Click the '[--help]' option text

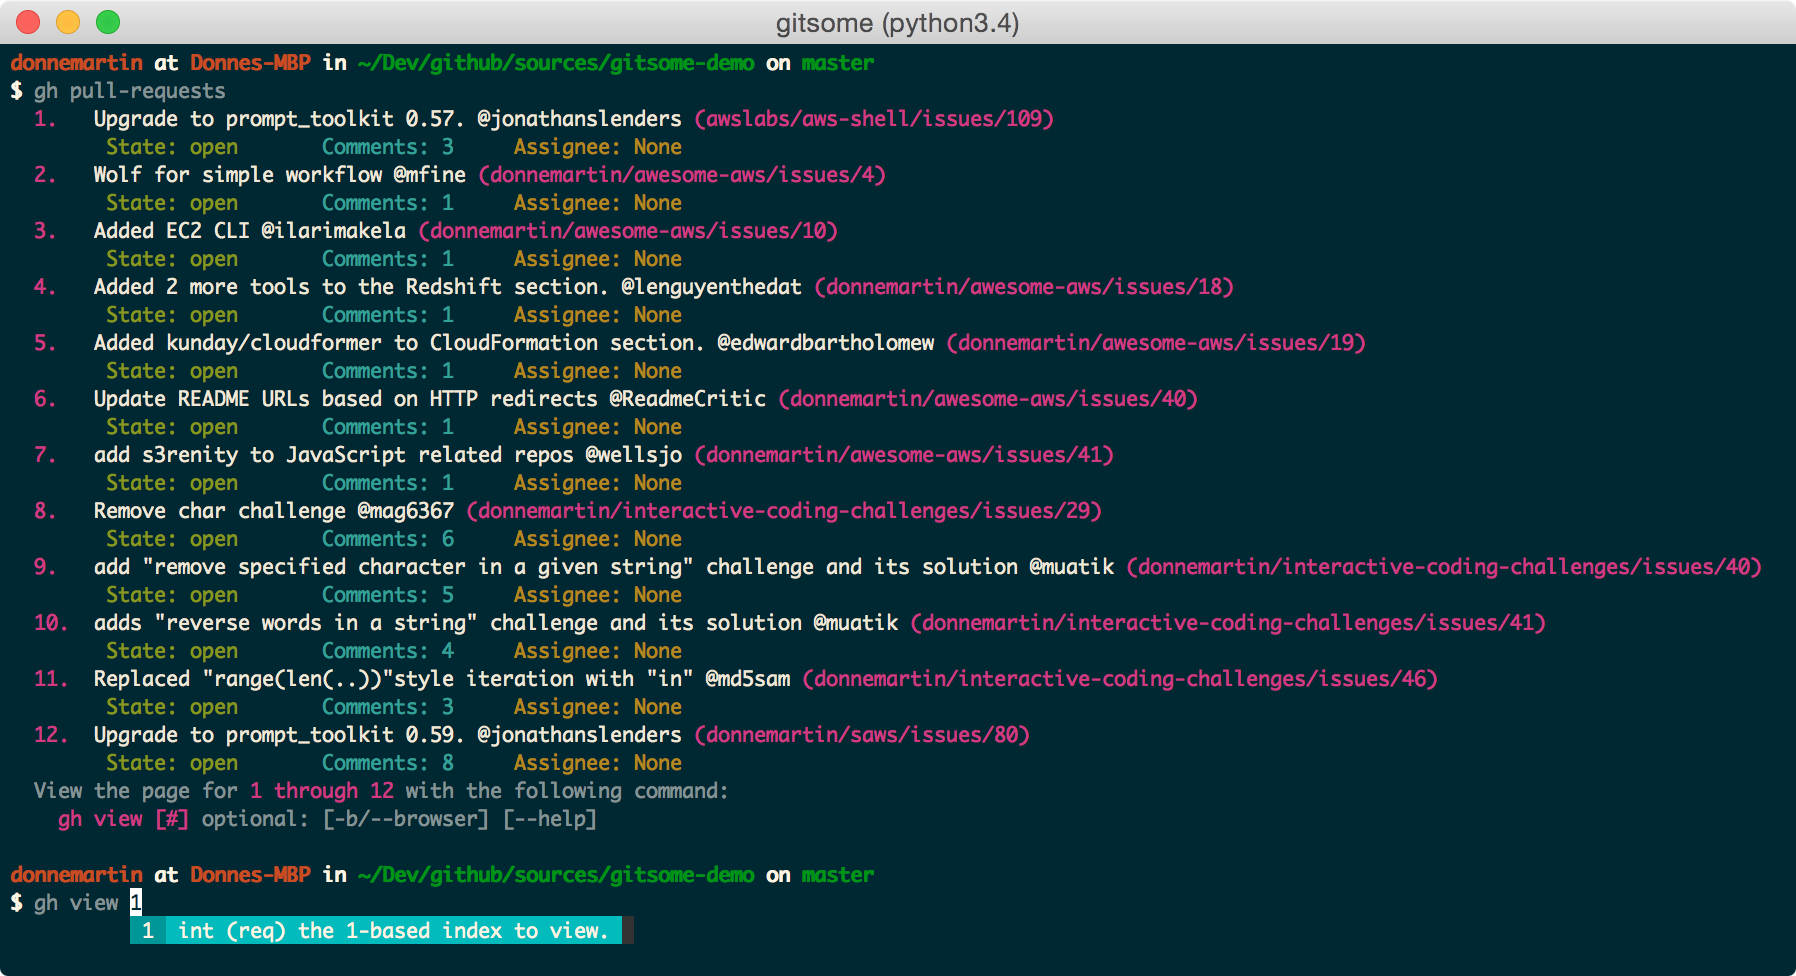click(550, 819)
